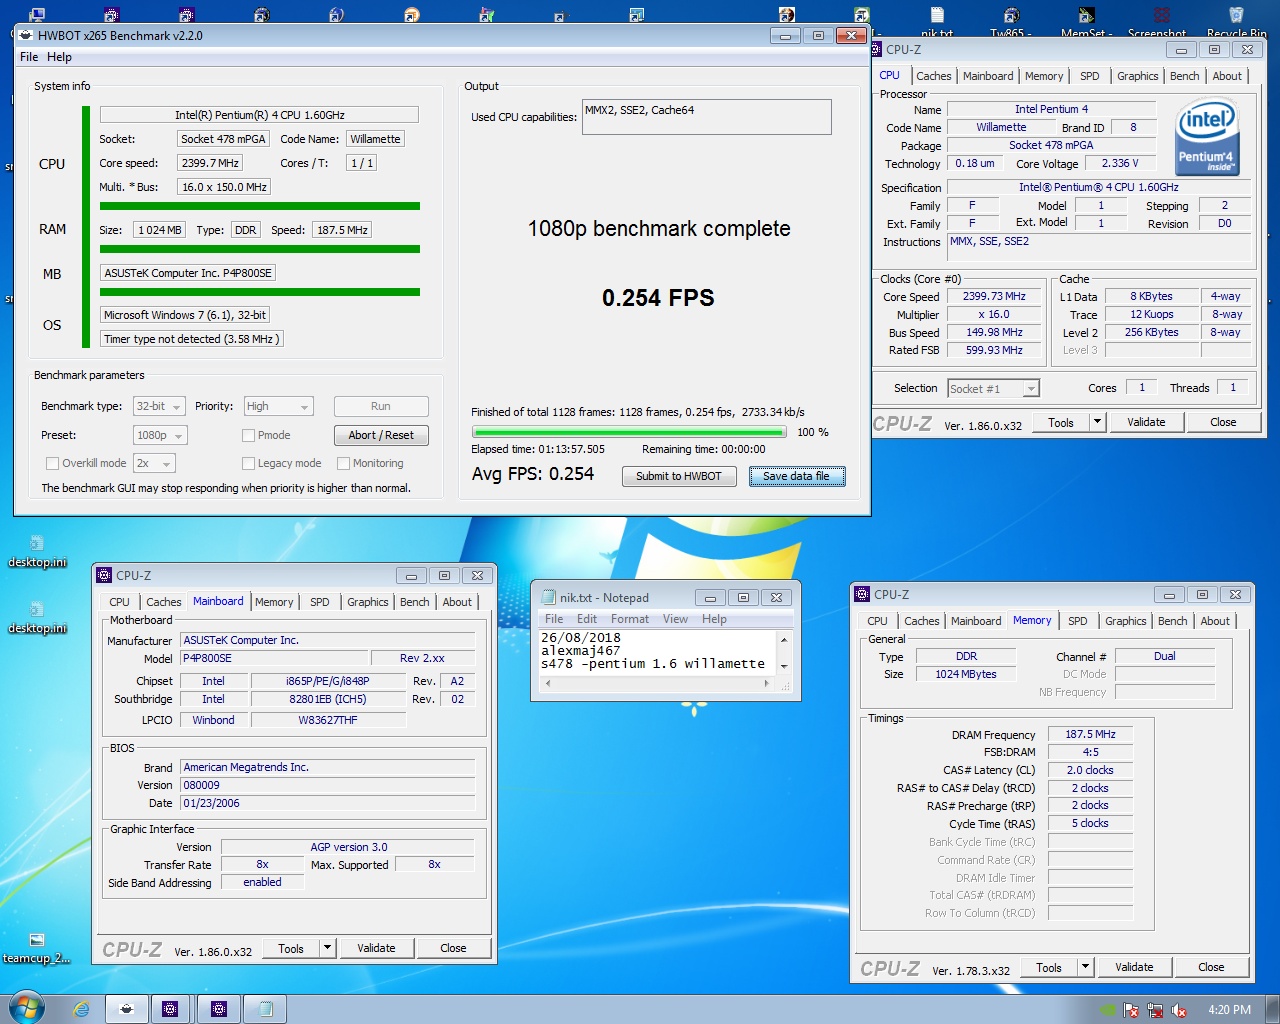Expand Tools arrow in Mainboard CPU-Z window
The image size is (1280, 1024).
(327, 948)
